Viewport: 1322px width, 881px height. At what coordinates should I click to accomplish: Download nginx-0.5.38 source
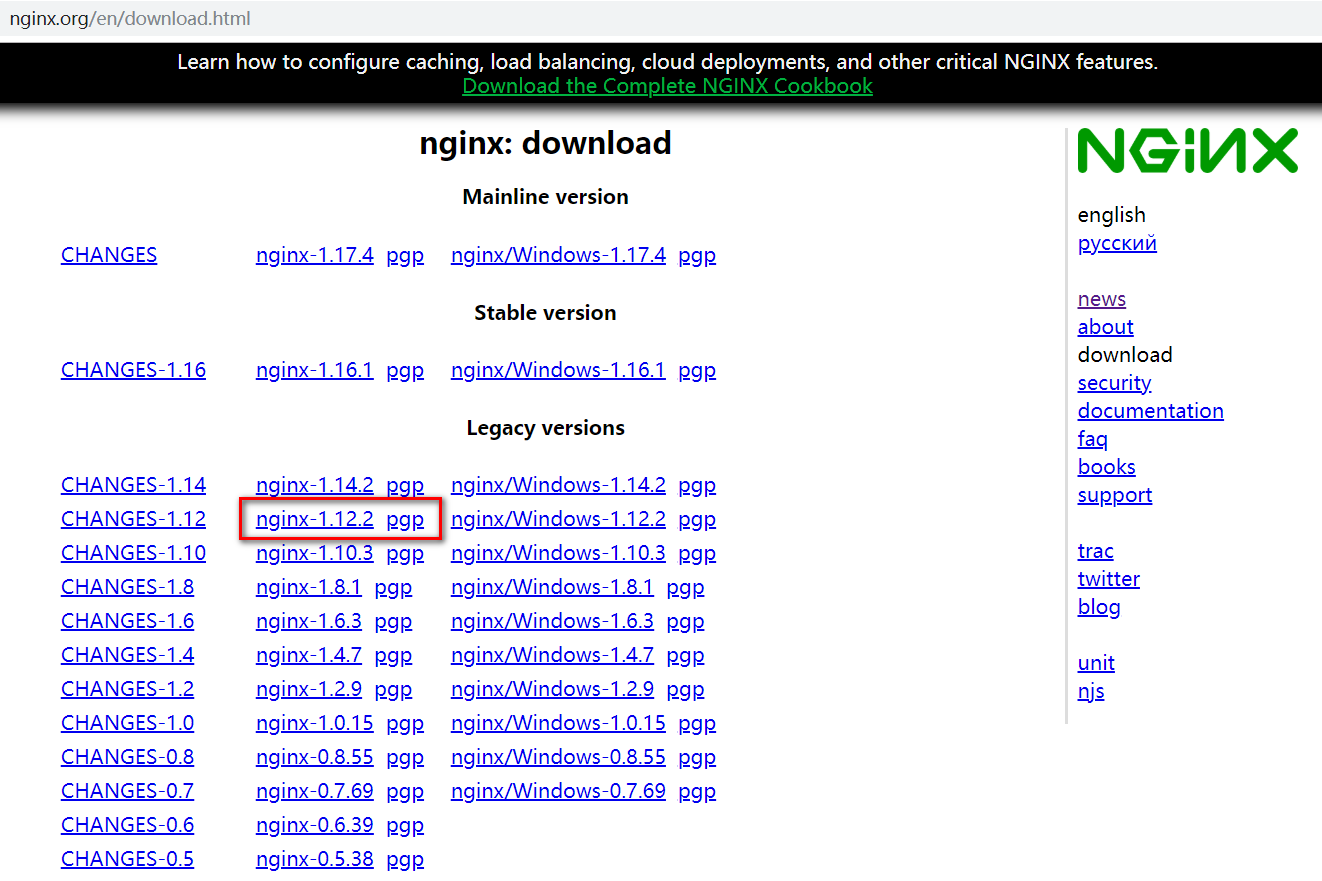(x=315, y=859)
